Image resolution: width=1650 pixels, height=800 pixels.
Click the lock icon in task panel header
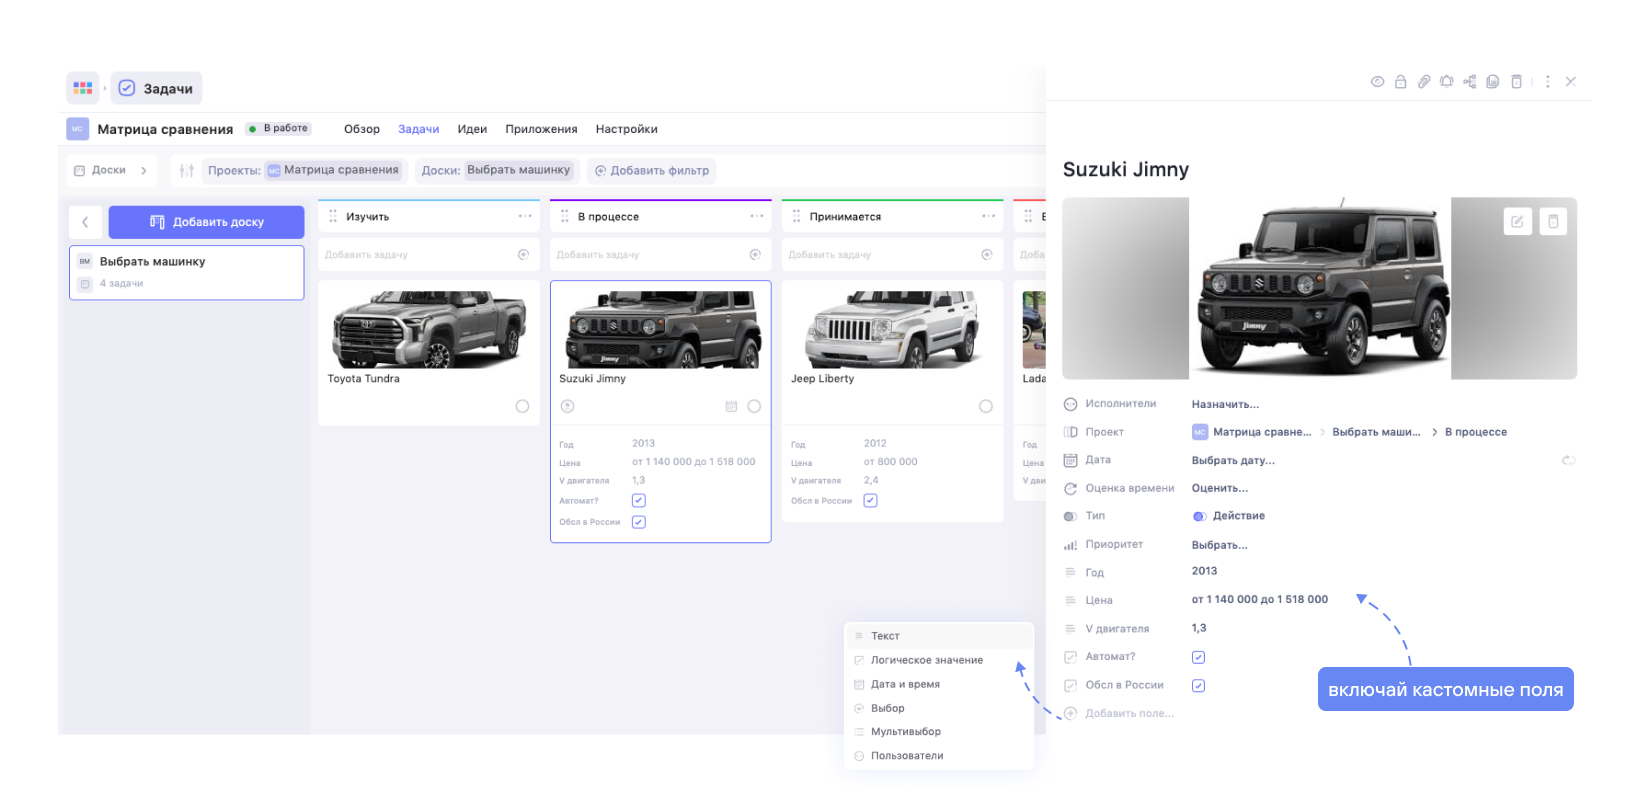pos(1400,82)
